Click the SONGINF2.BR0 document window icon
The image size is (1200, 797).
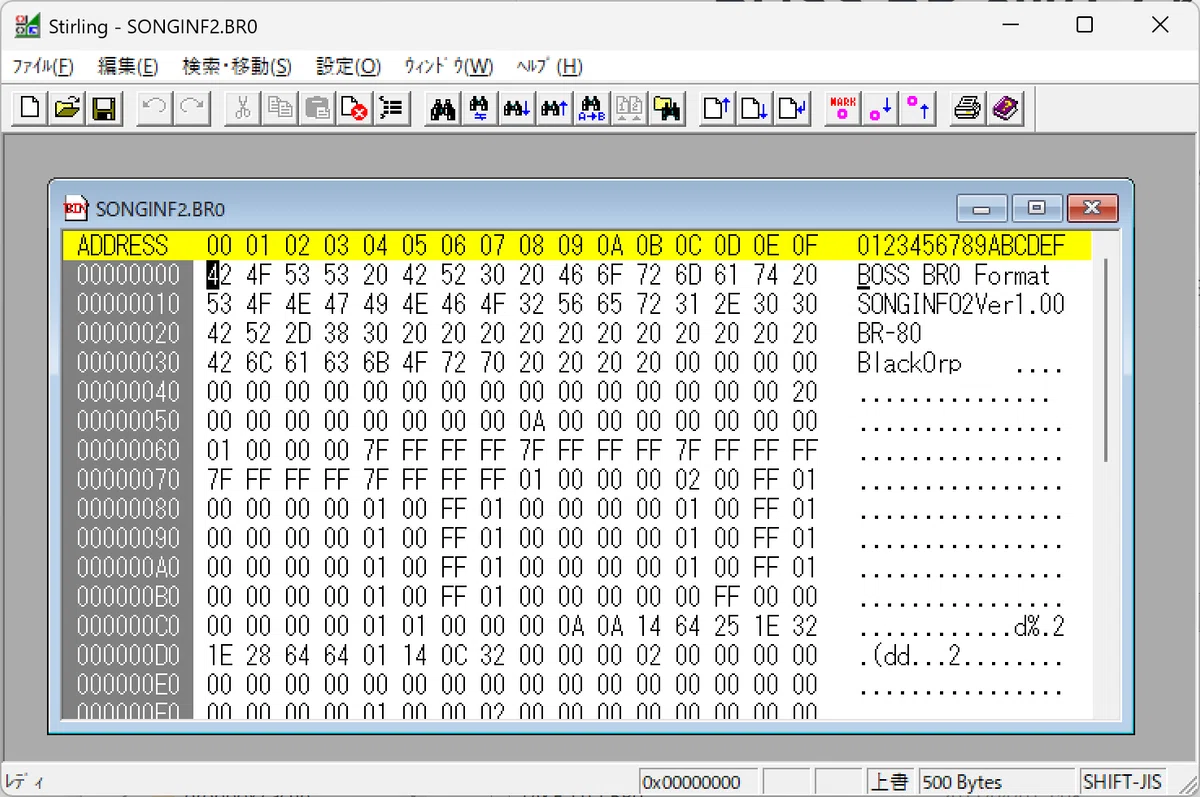click(x=76, y=208)
